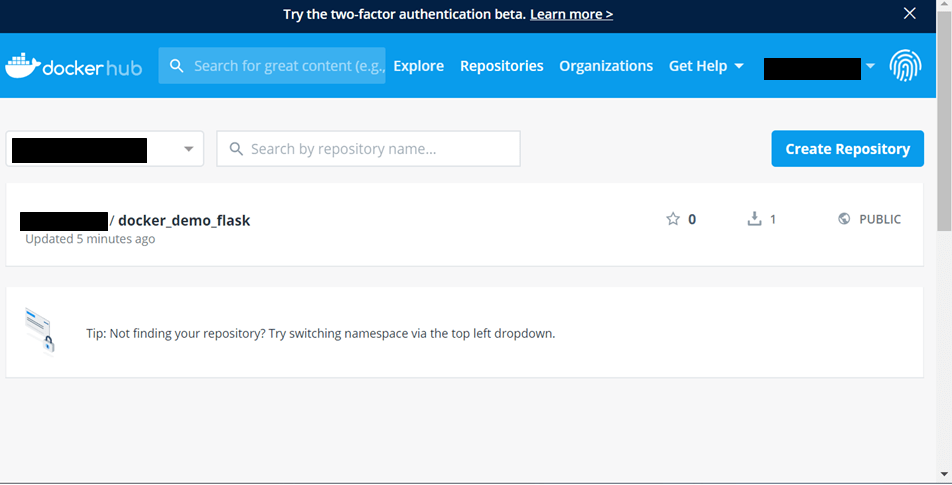The height and width of the screenshot is (485, 952).
Task: Focus the Search by repository name field
Action: click(369, 149)
